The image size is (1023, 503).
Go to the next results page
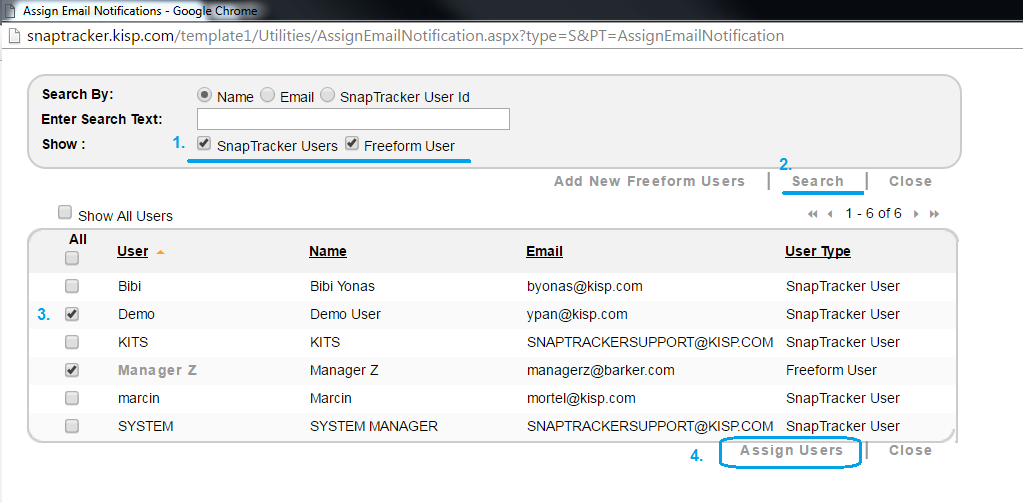point(916,214)
